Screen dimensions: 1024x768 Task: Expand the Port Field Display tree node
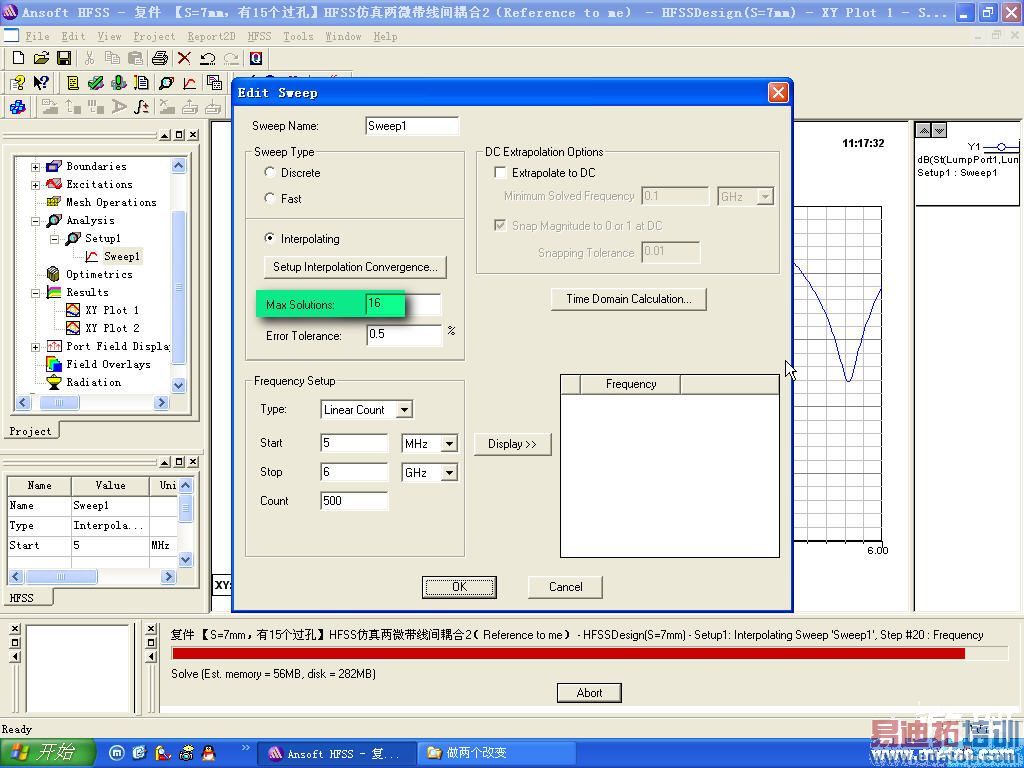click(x=36, y=347)
